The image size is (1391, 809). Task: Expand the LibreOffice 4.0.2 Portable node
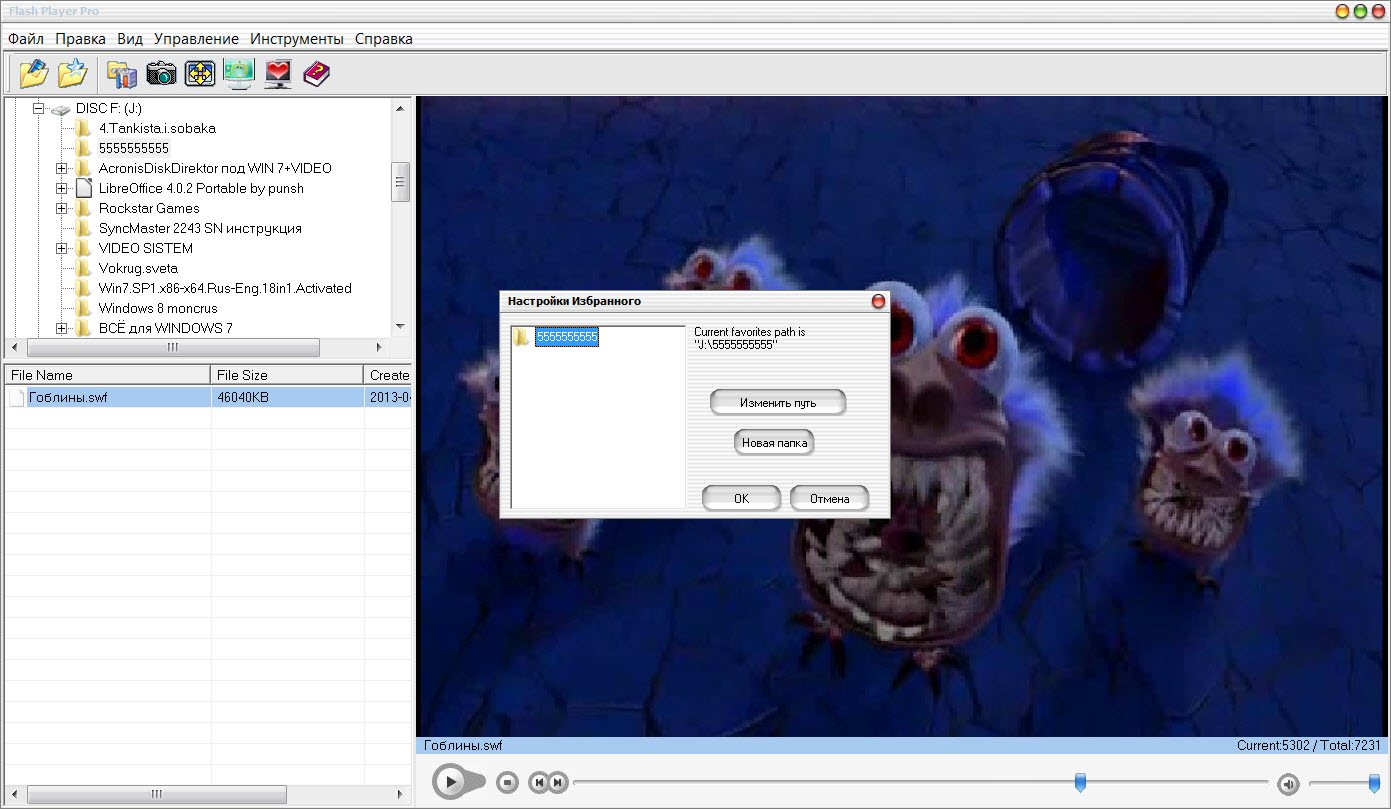pos(62,188)
